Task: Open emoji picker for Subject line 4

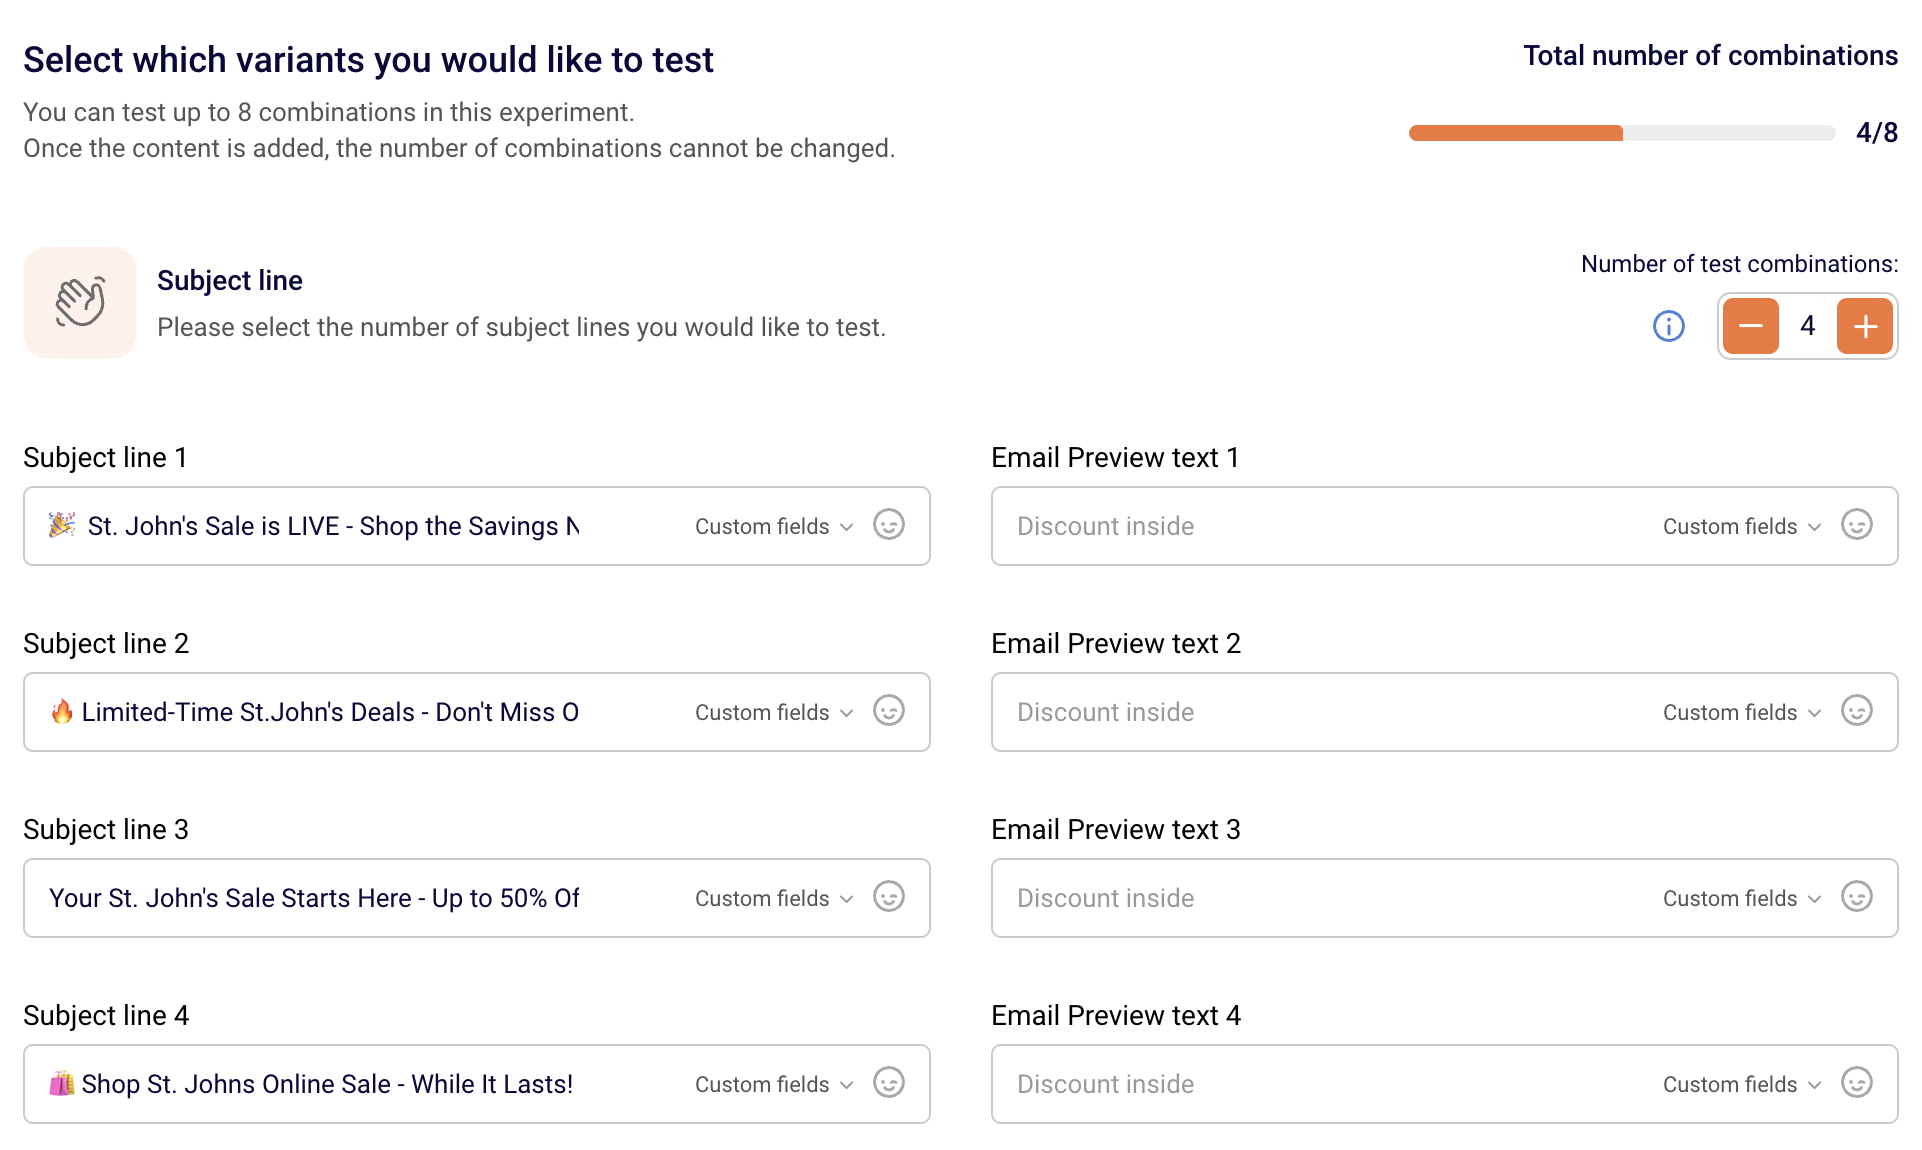Action: [888, 1083]
